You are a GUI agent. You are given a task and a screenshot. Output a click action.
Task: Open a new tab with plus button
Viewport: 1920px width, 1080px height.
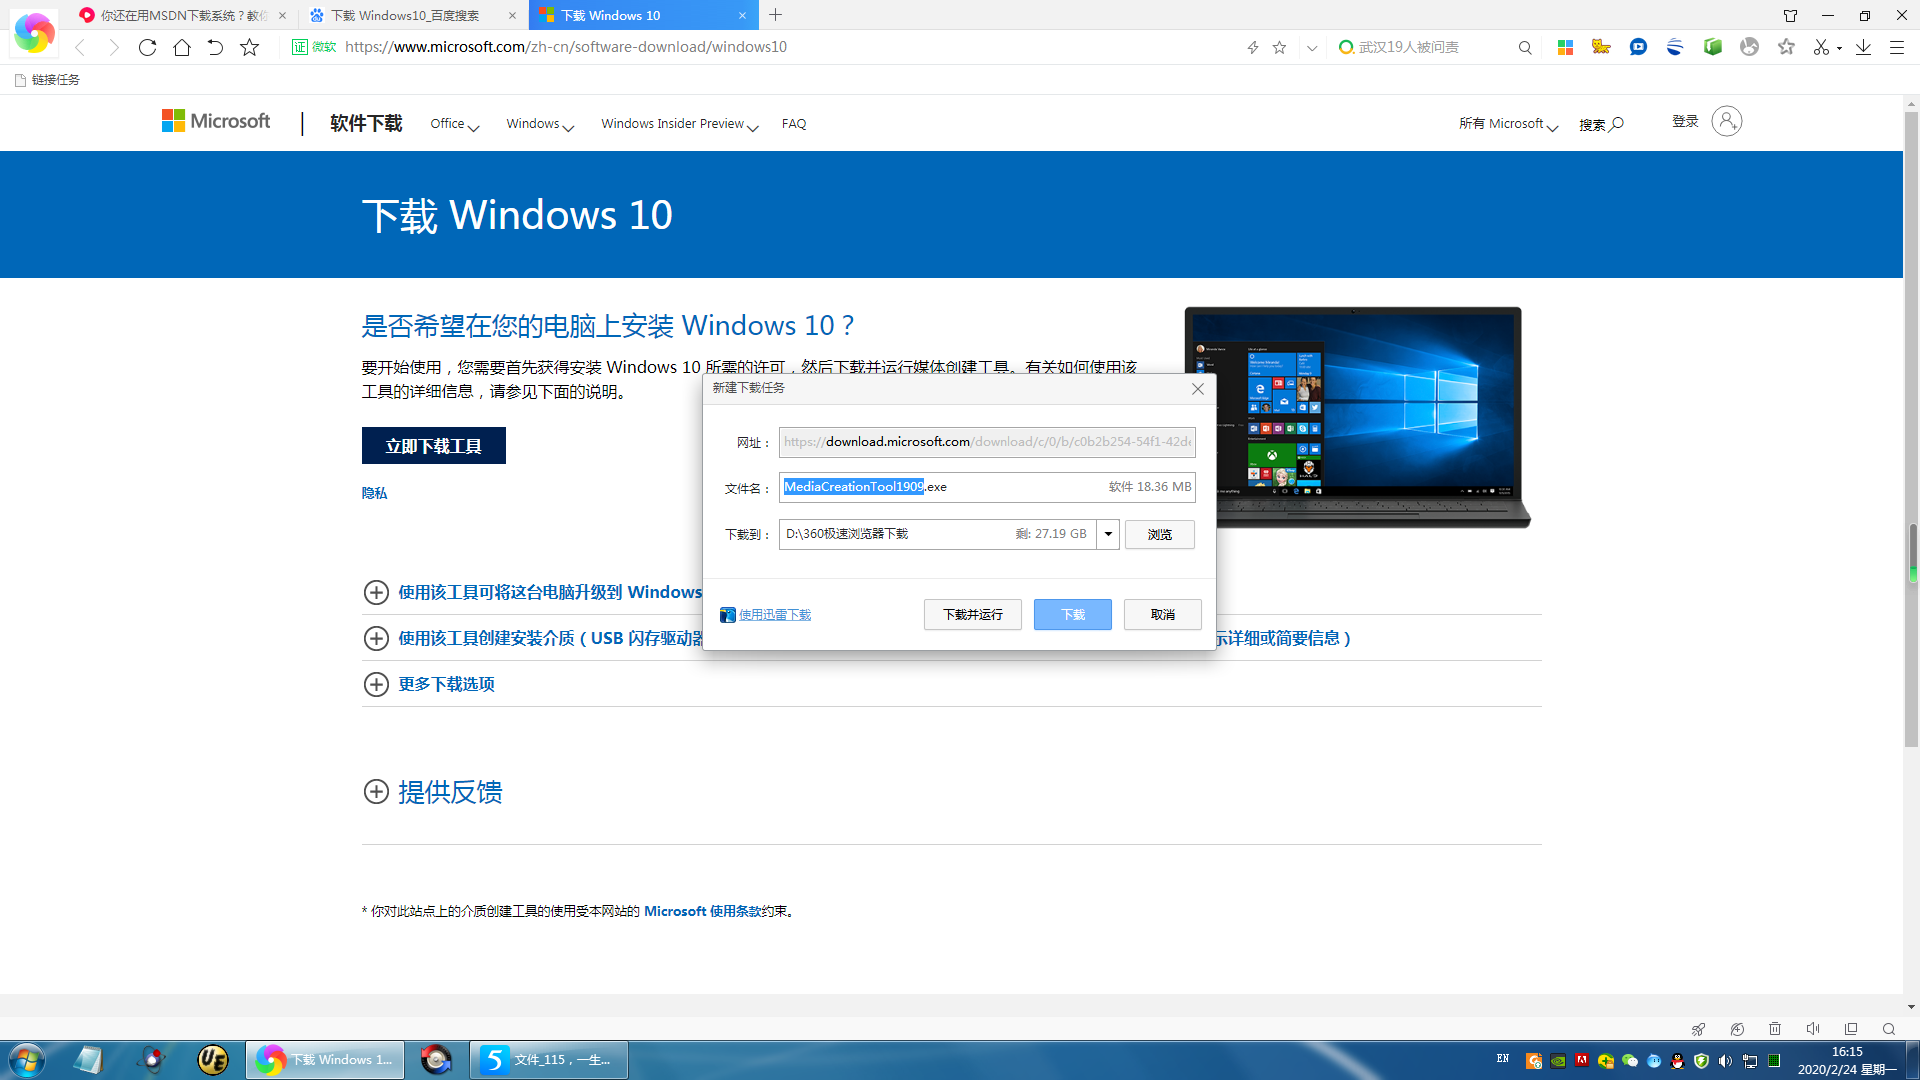776,15
